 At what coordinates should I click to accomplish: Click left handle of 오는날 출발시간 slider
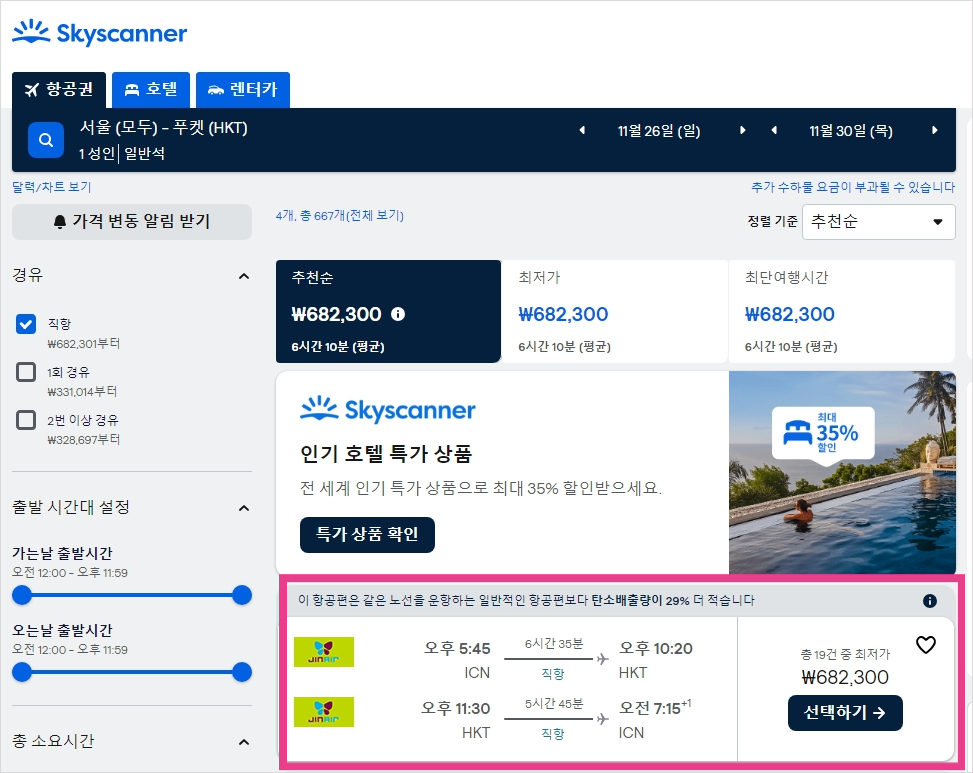[x=22, y=672]
